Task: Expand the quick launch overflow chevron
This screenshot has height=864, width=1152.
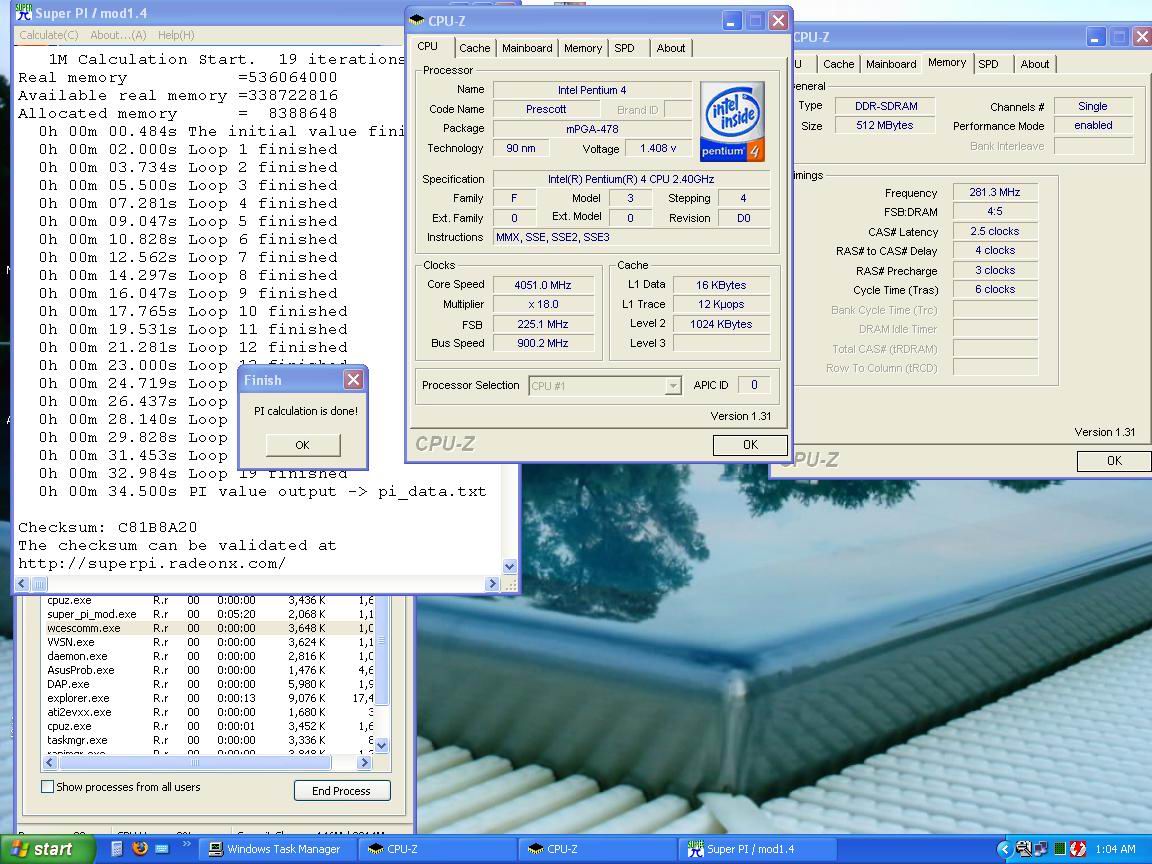Action: coord(186,844)
